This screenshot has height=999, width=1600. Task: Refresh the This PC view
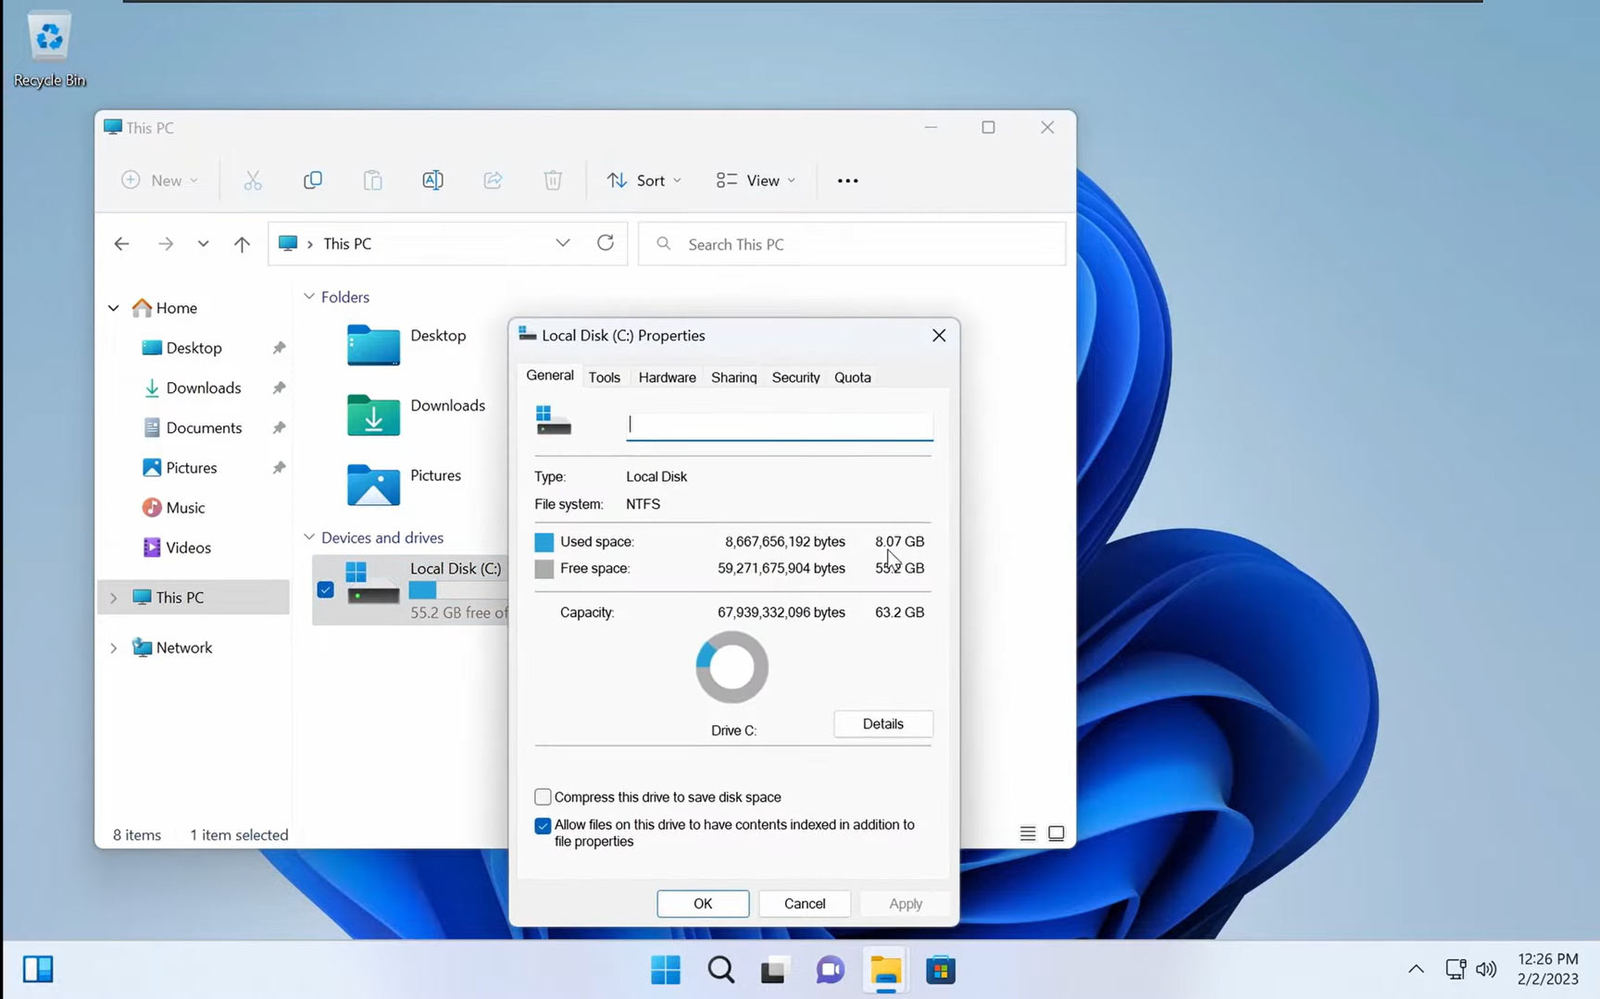point(605,243)
